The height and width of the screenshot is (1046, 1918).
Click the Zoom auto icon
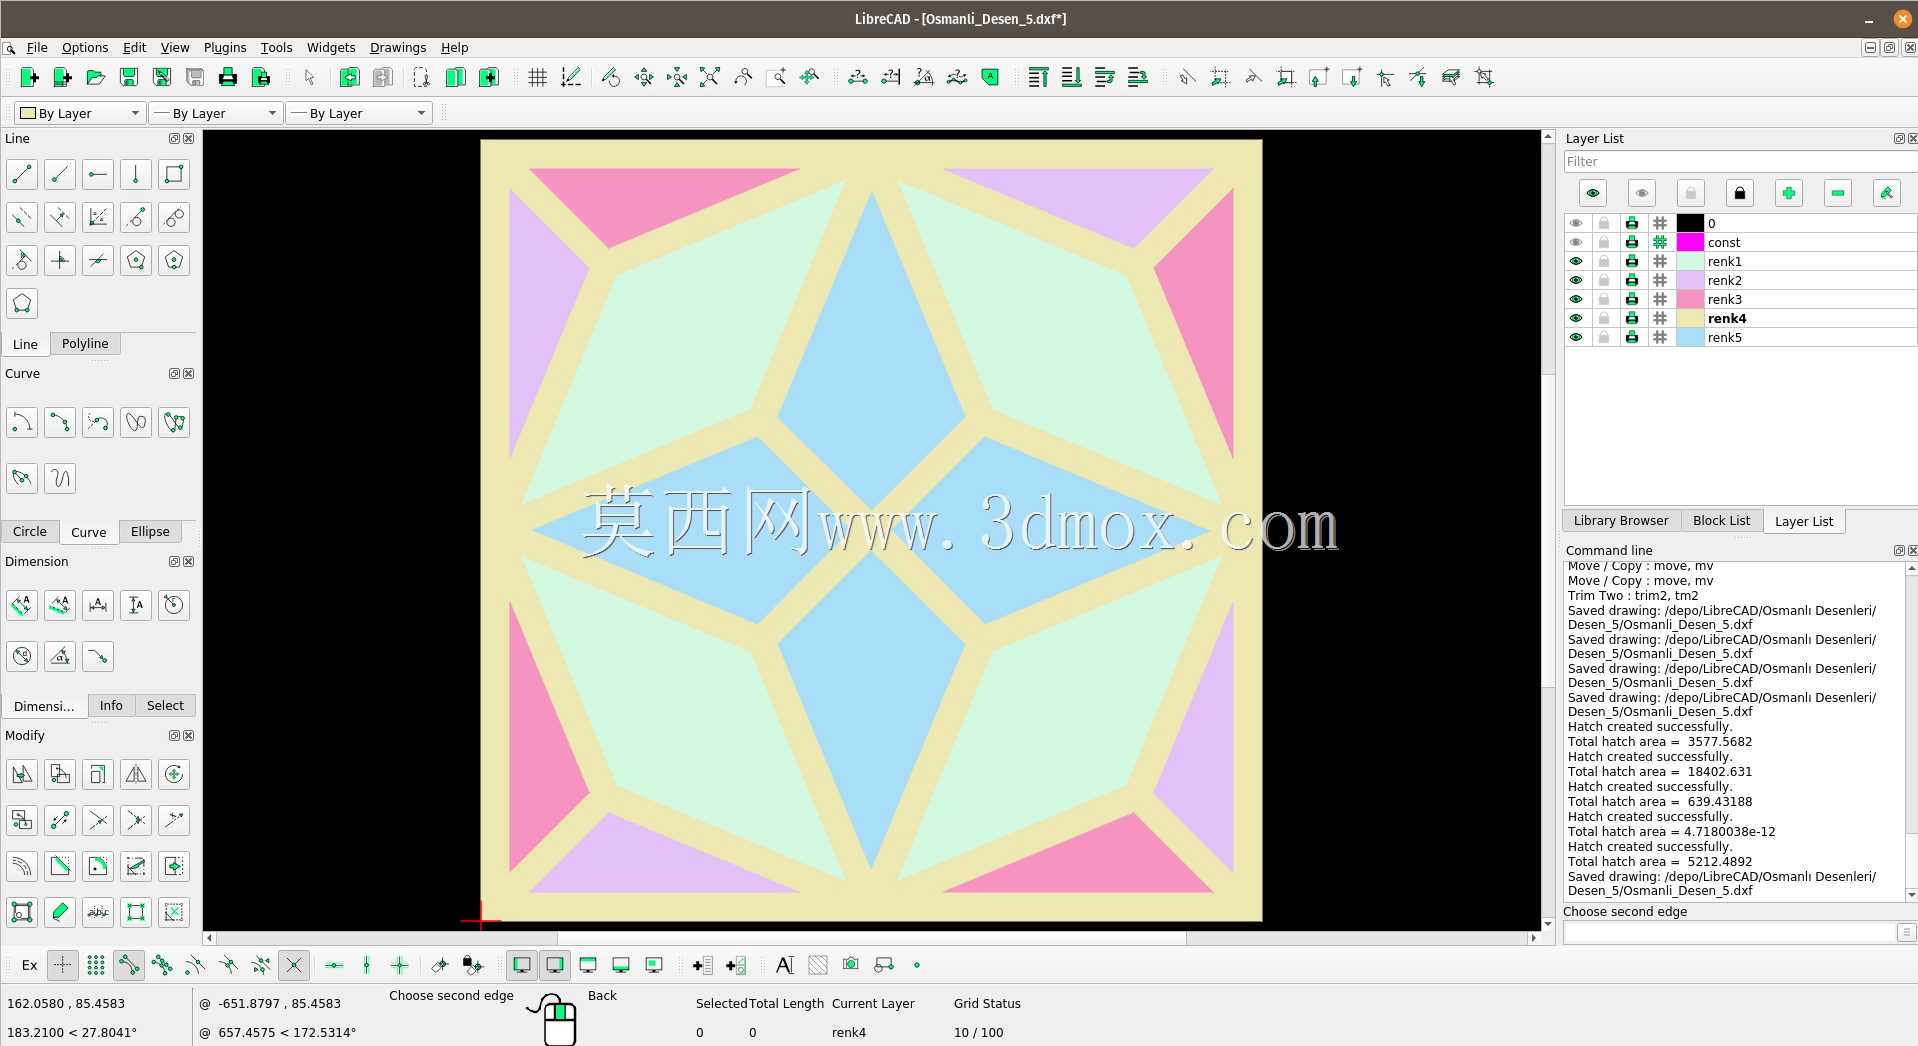[709, 77]
